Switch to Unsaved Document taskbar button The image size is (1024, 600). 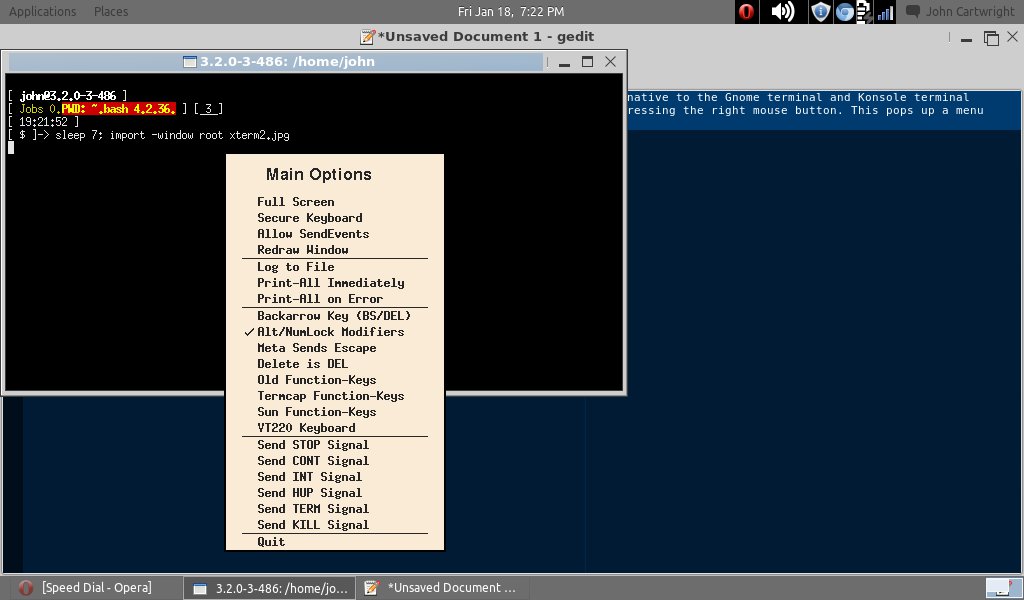pyautogui.click(x=443, y=588)
